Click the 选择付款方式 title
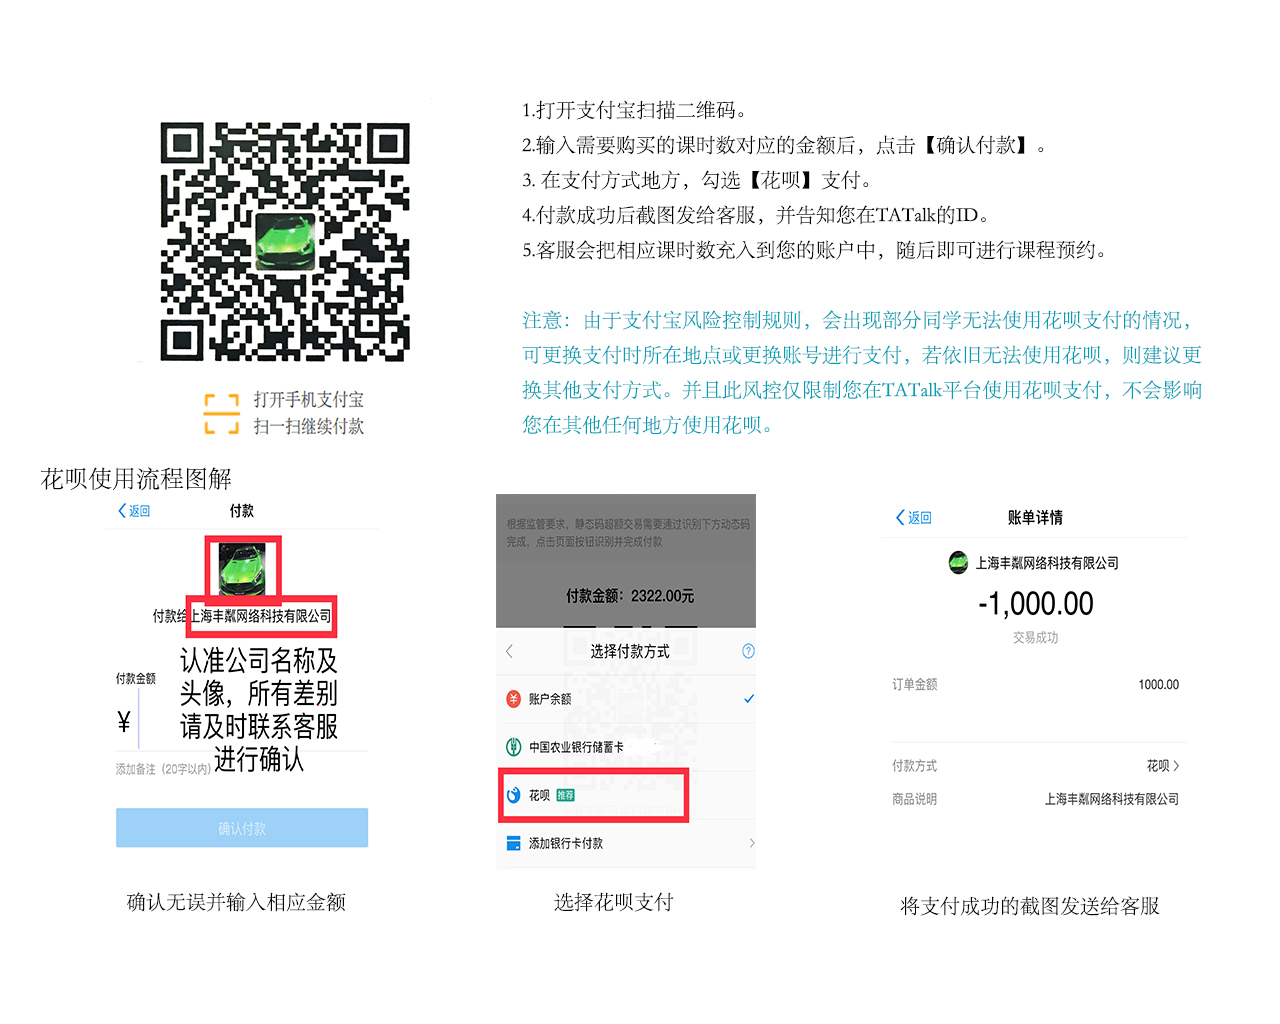 pyautogui.click(x=630, y=651)
